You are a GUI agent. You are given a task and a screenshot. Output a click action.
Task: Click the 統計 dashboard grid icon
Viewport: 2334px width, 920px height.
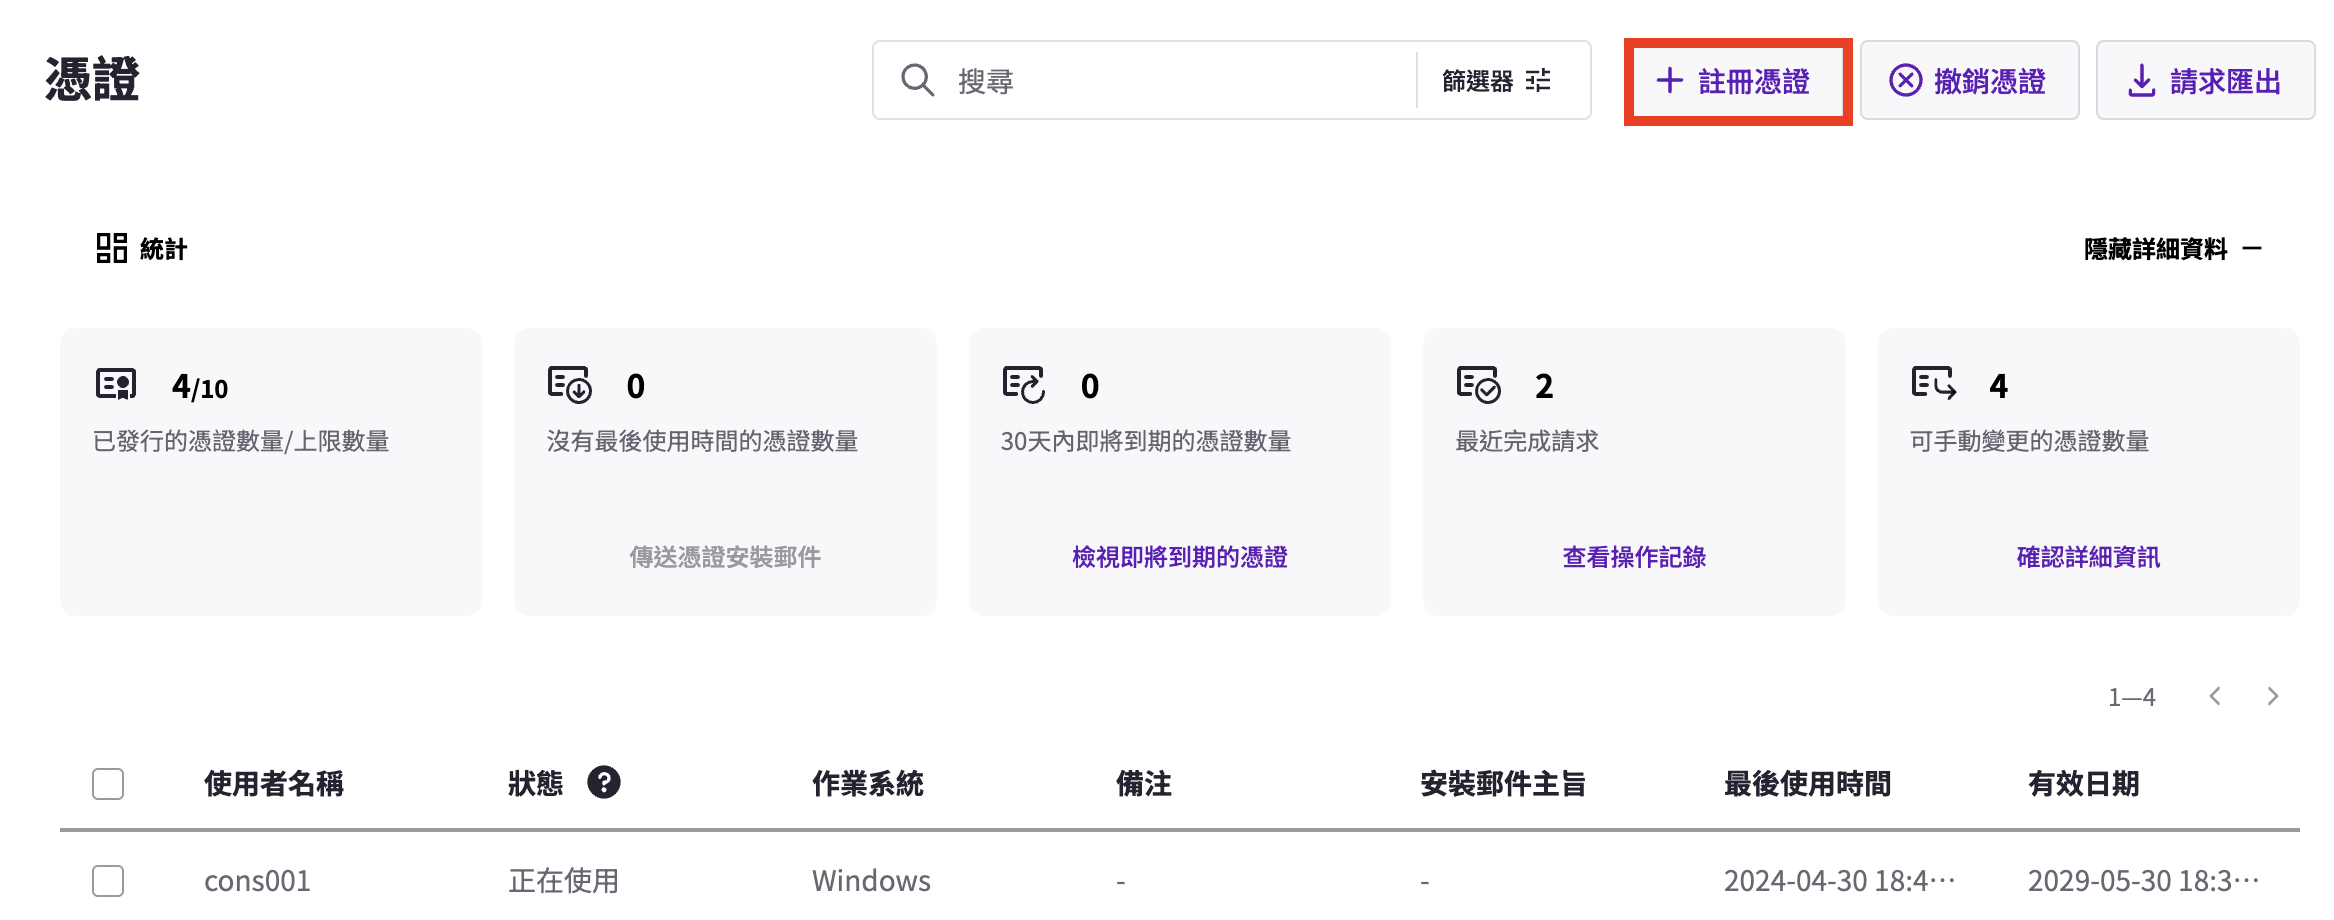coord(111,248)
